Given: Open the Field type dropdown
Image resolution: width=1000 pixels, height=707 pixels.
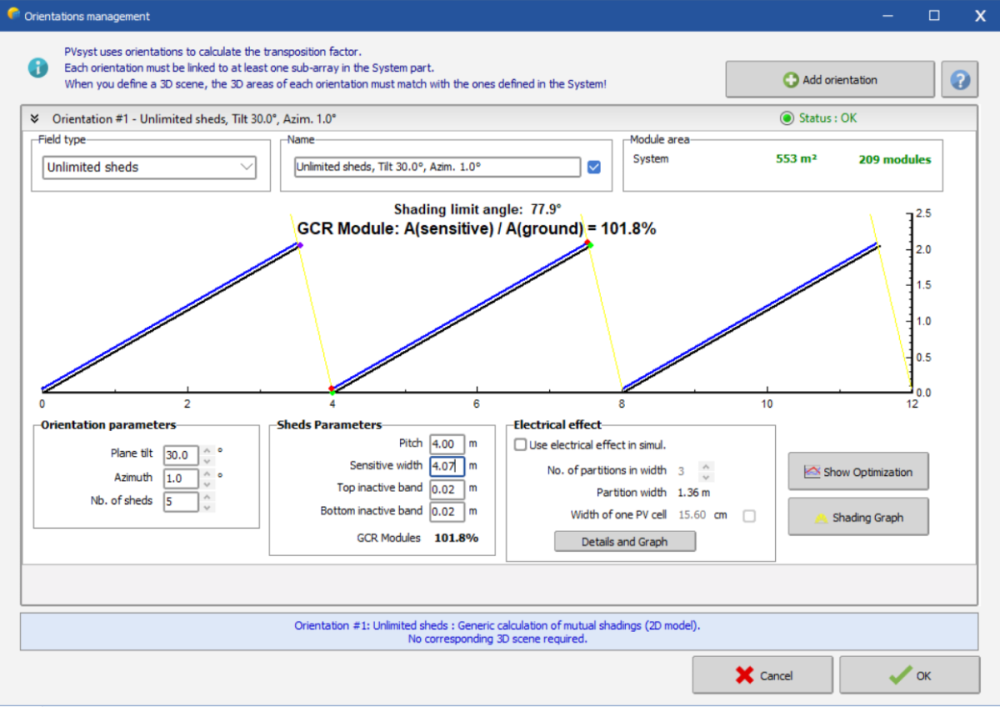Looking at the screenshot, I should [150, 167].
